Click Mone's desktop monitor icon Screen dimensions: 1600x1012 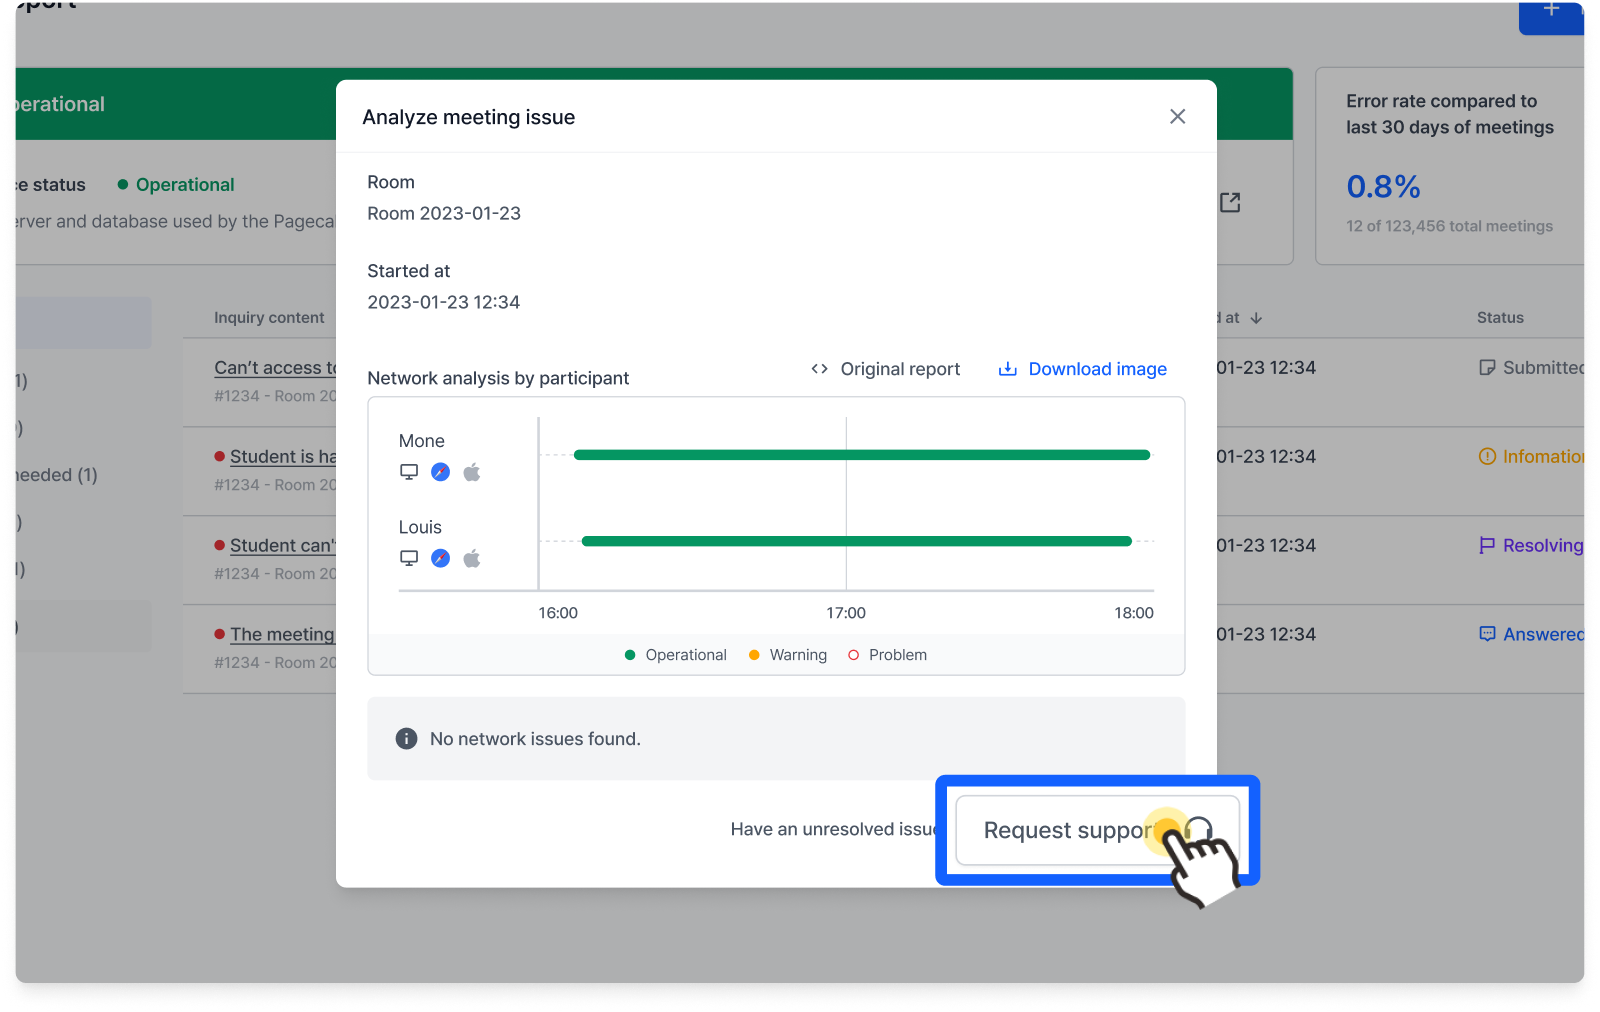pos(409,472)
